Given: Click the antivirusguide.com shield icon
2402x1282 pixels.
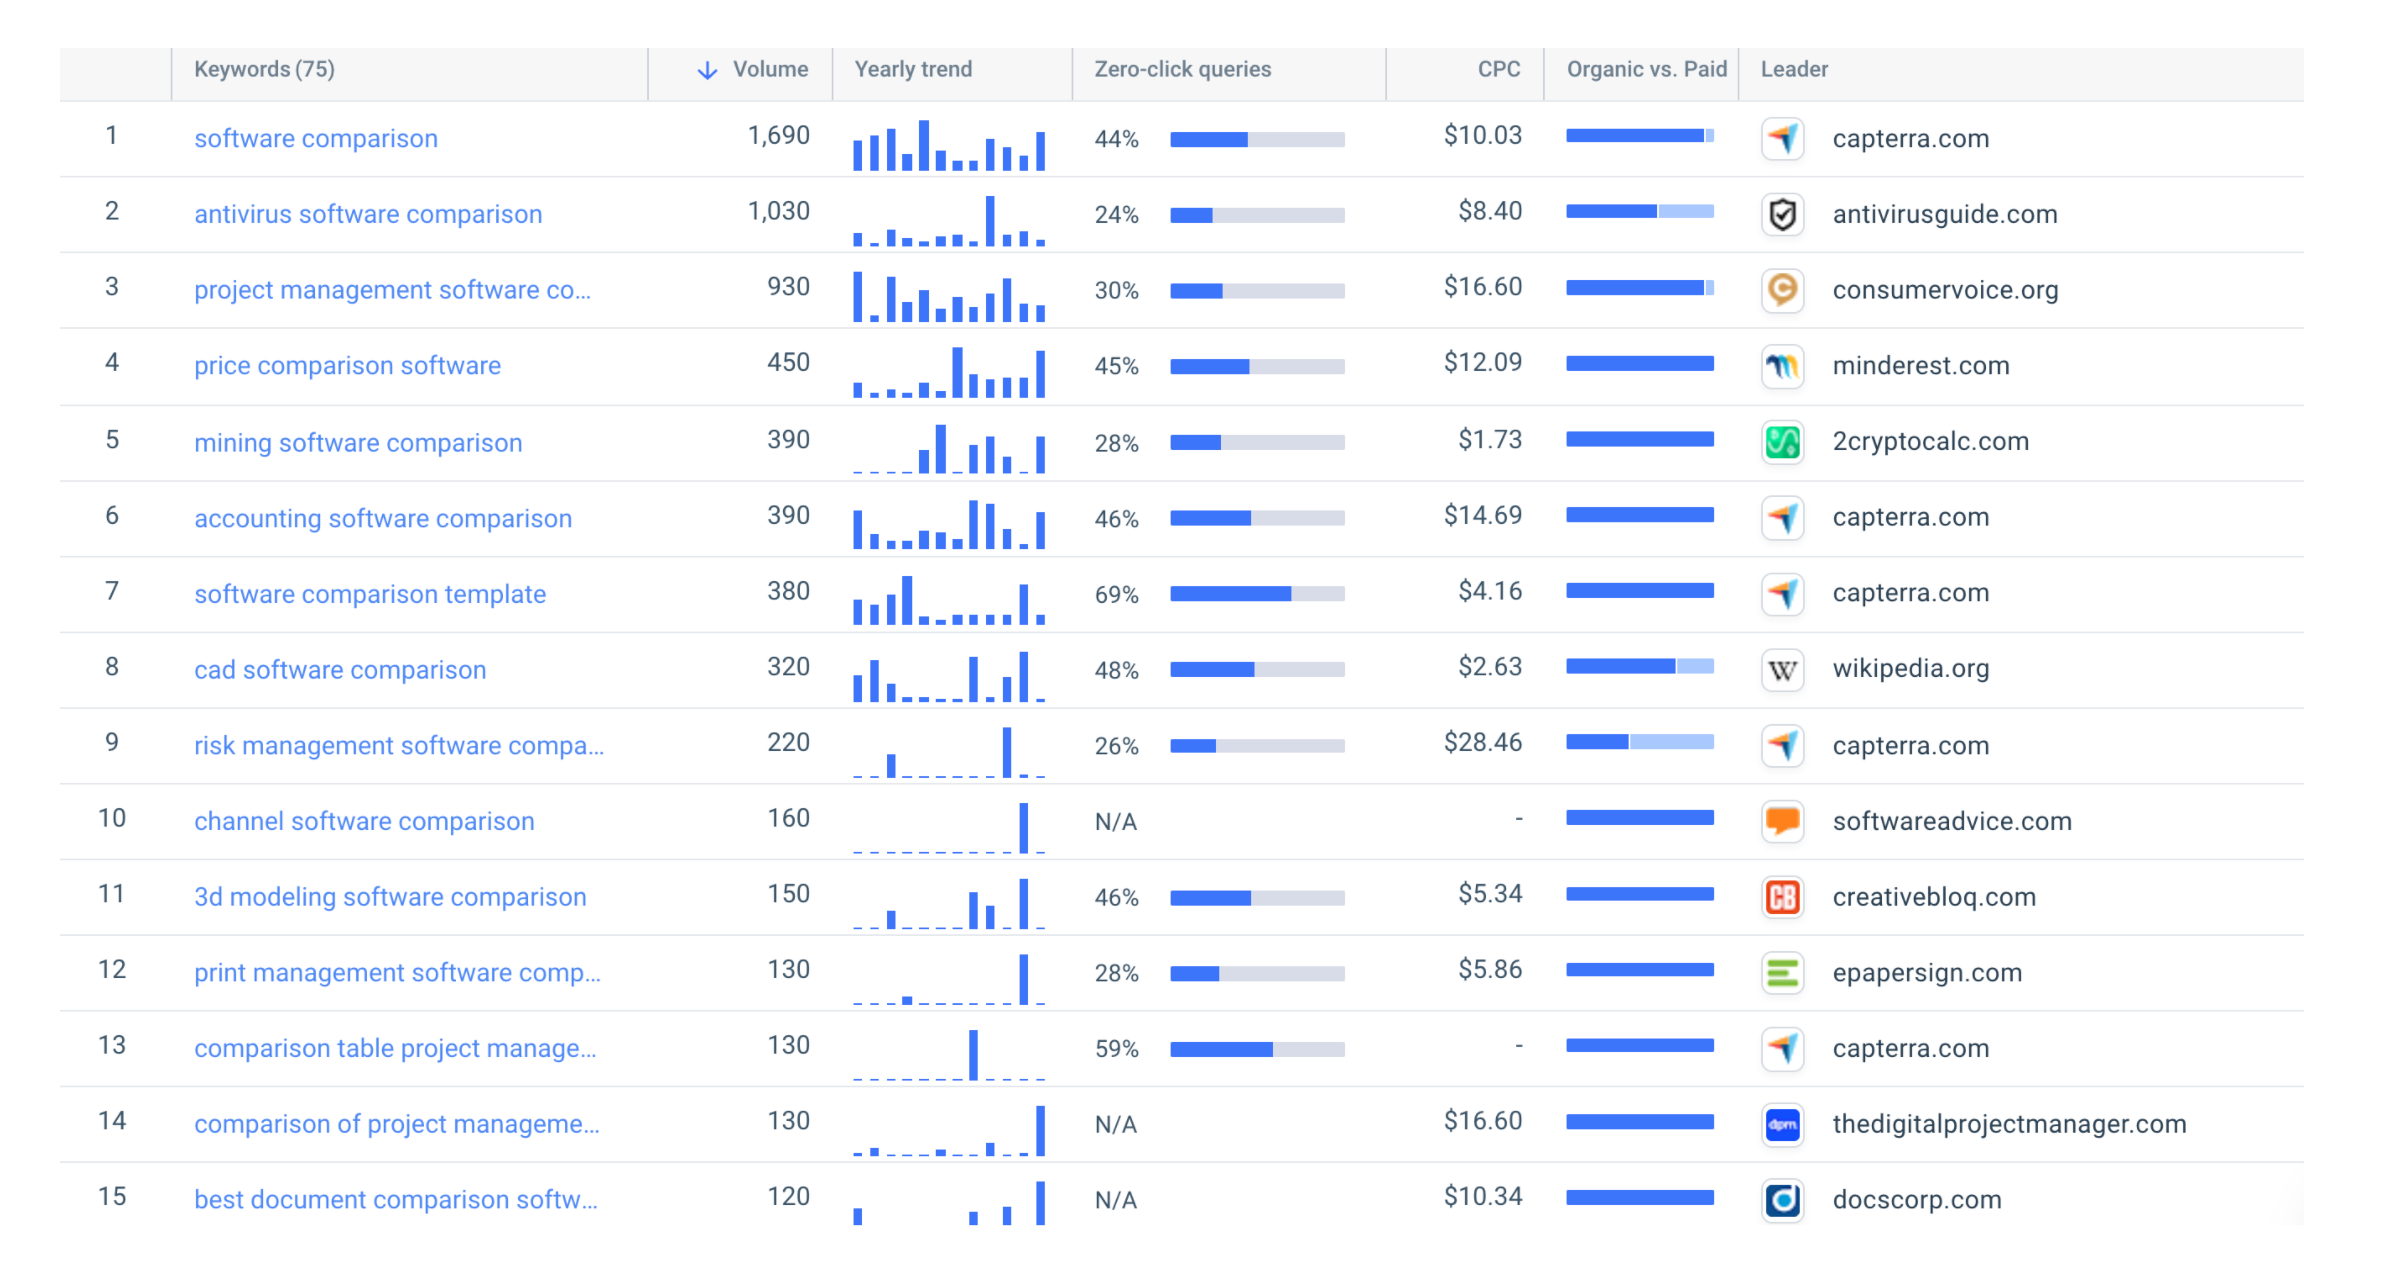Looking at the screenshot, I should pyautogui.click(x=1782, y=214).
